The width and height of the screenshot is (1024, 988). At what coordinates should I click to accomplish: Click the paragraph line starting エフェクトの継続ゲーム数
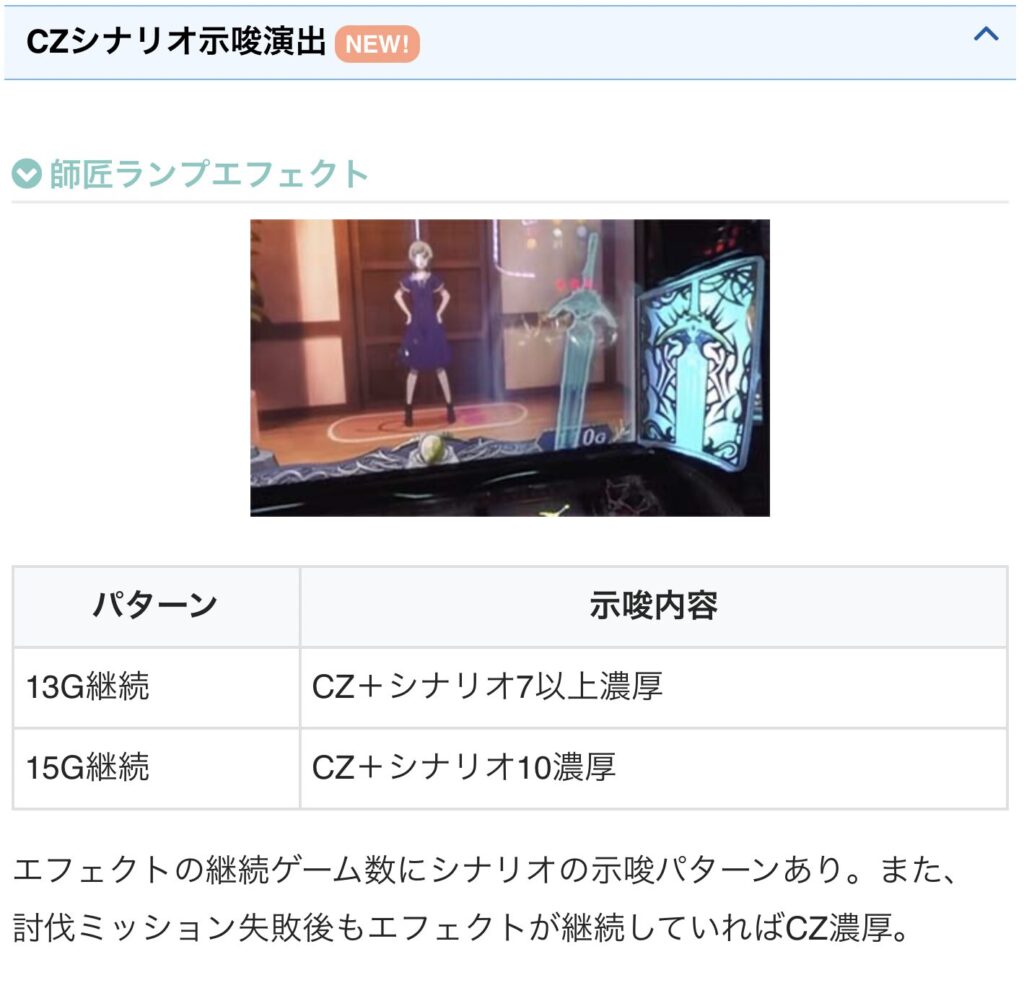(x=487, y=870)
